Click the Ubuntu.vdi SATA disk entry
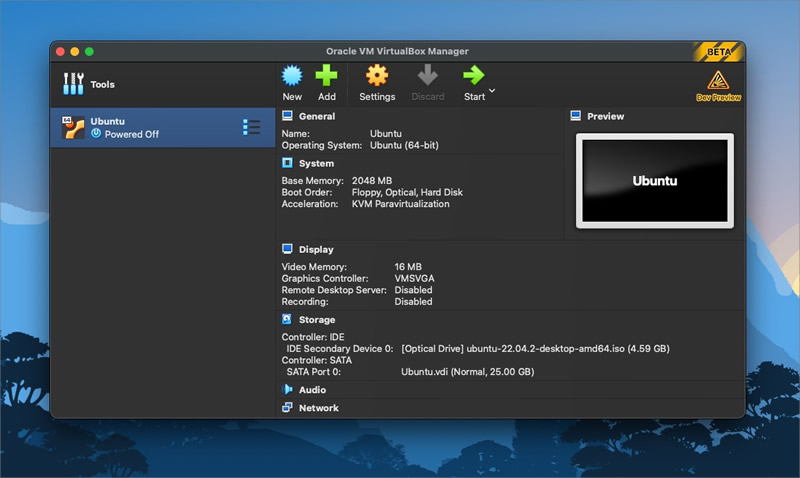This screenshot has height=478, width=800. coord(467,372)
